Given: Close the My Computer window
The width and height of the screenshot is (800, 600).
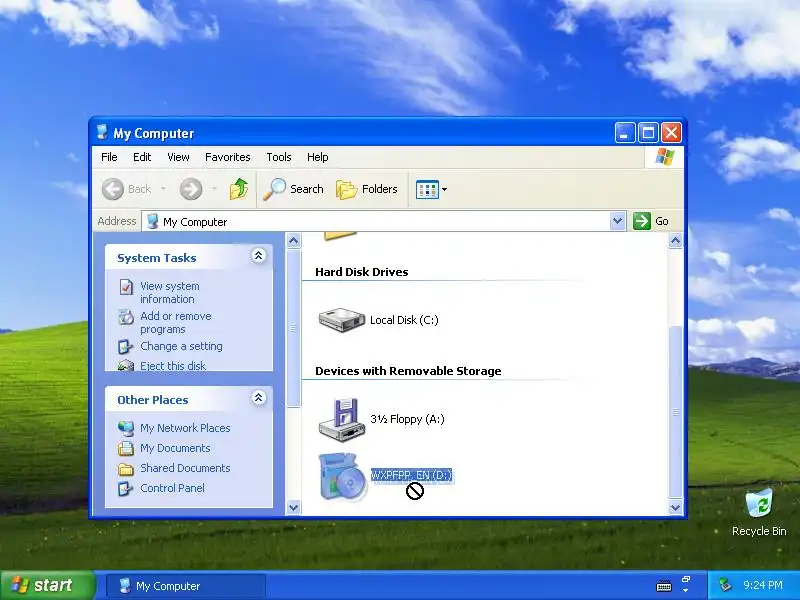Looking at the screenshot, I should [x=671, y=133].
